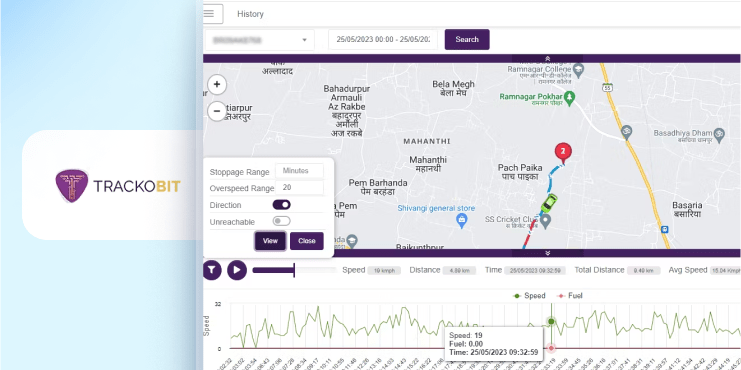
Task: Click the Time value 25/05/2023 09:32:59
Action: (x=535, y=271)
